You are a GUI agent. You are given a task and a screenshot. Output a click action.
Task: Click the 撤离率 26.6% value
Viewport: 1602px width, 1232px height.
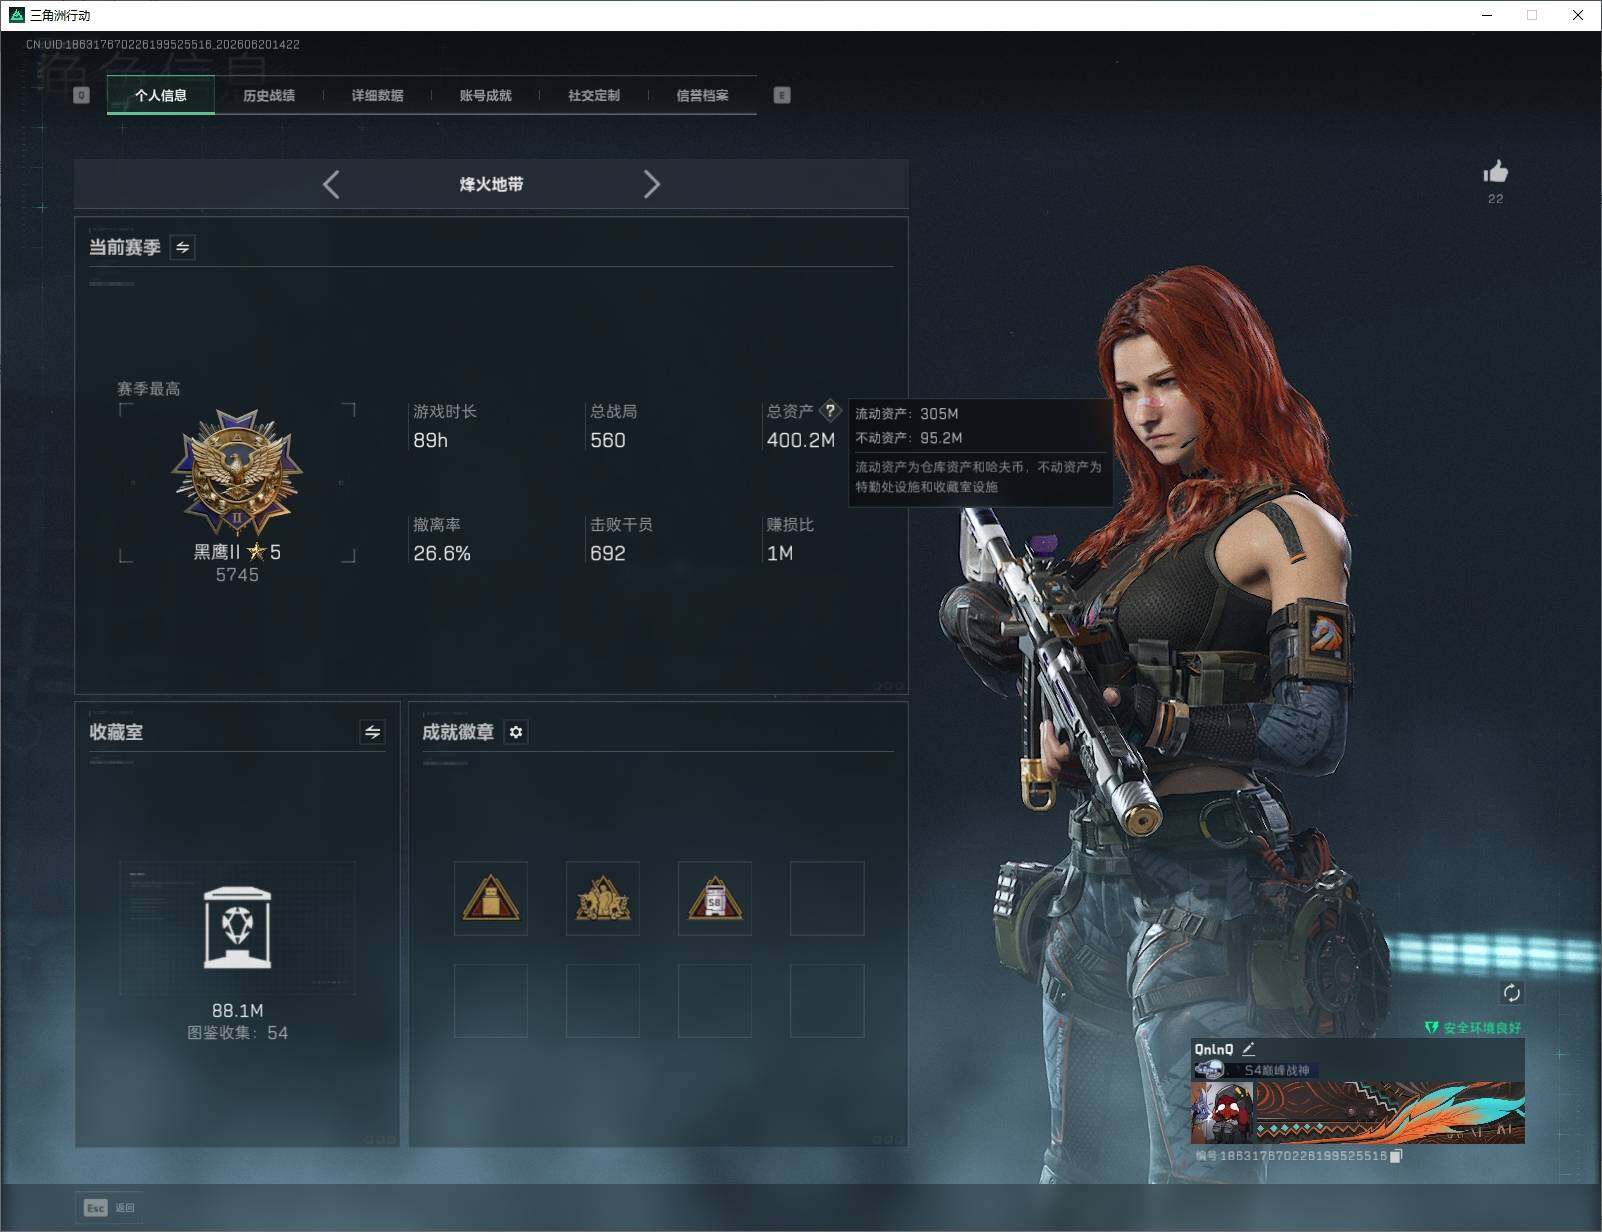click(441, 553)
